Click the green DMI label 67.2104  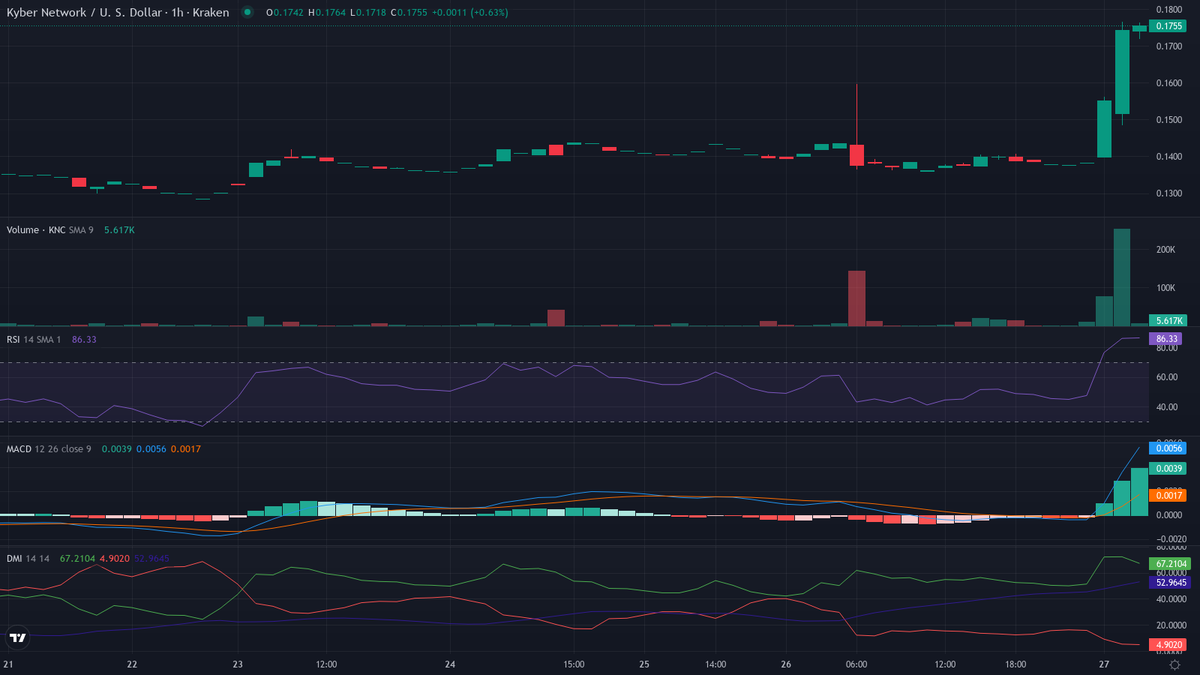click(x=1166, y=564)
